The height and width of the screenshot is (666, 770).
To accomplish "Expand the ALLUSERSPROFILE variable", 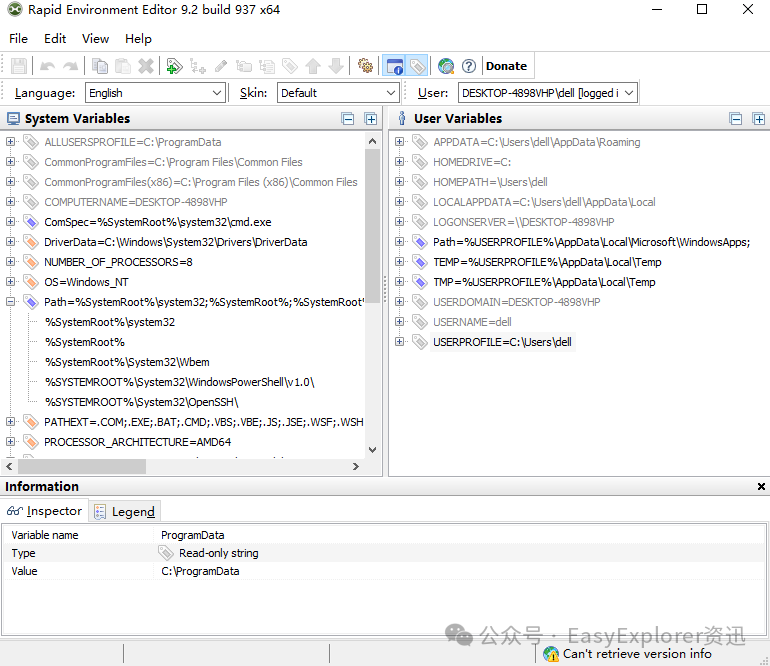I will coord(10,142).
